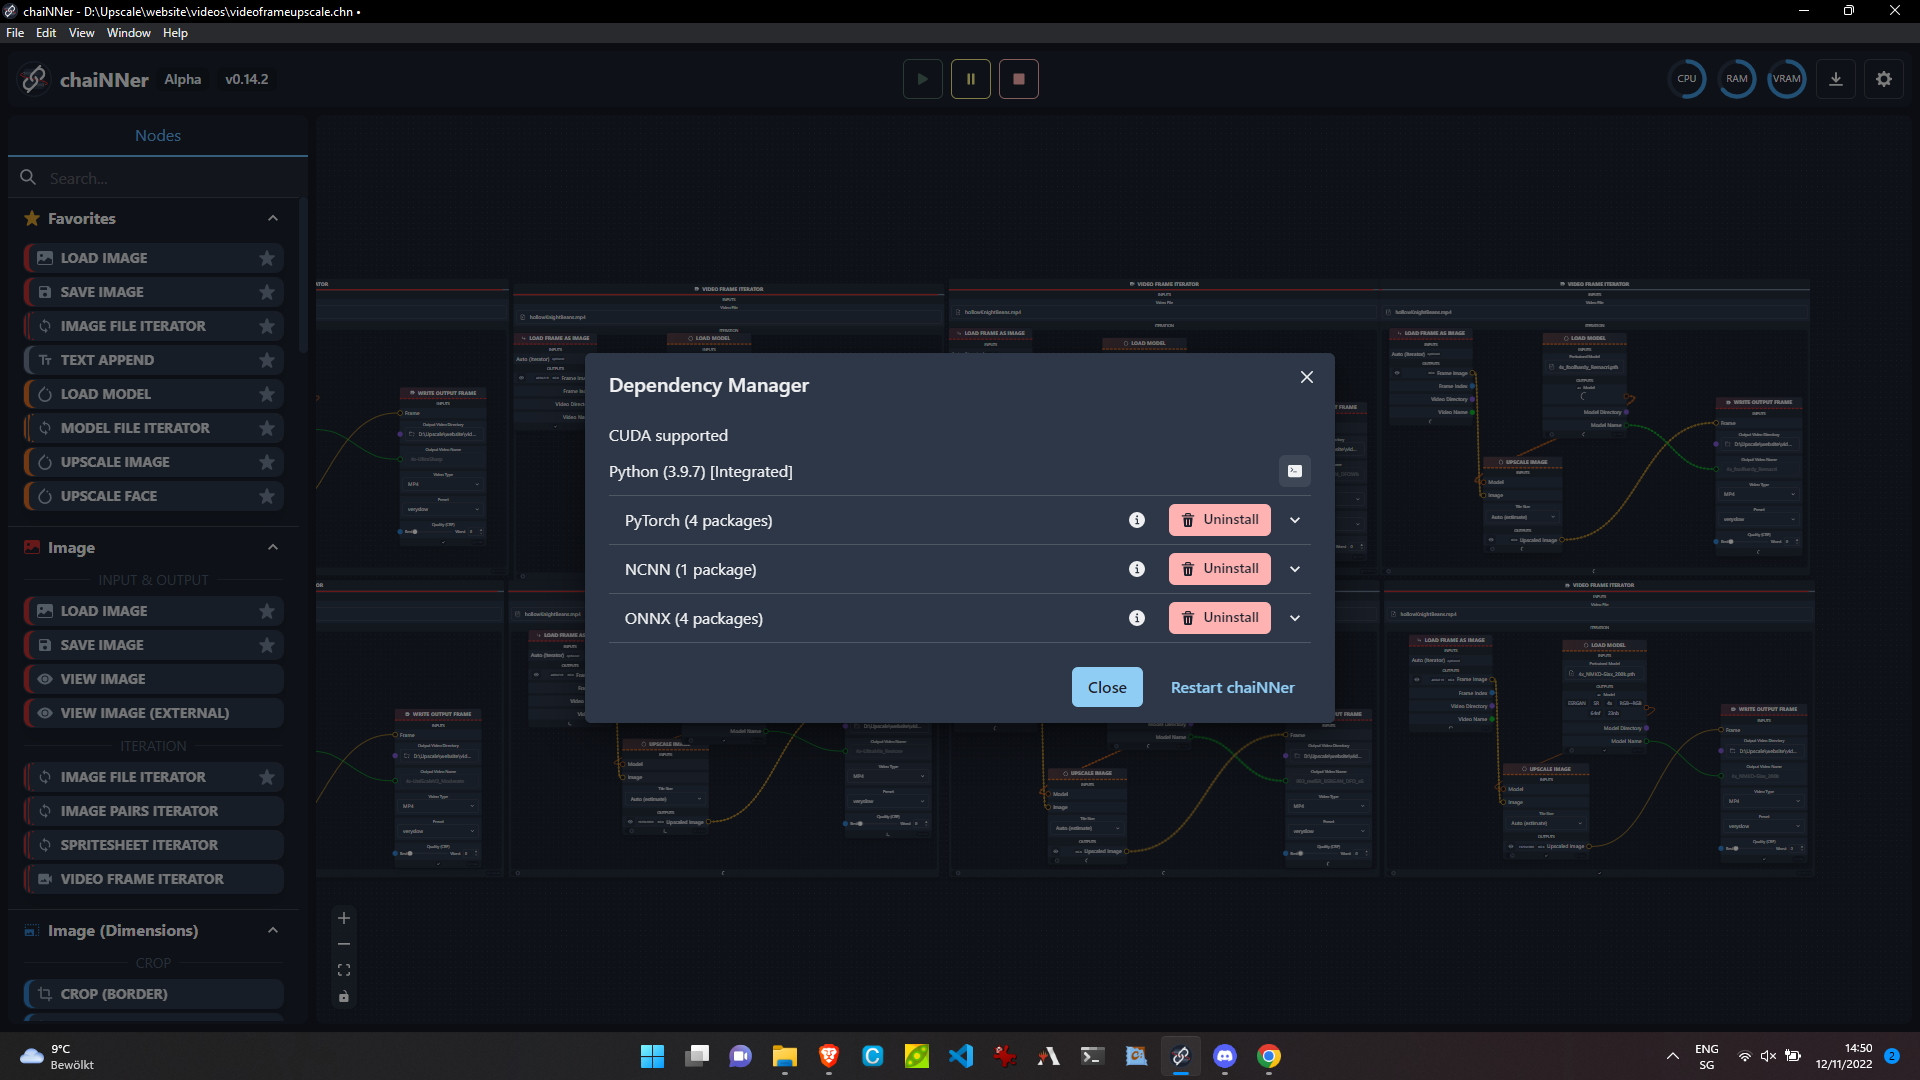Expand the PyTorch package list

[1295, 520]
